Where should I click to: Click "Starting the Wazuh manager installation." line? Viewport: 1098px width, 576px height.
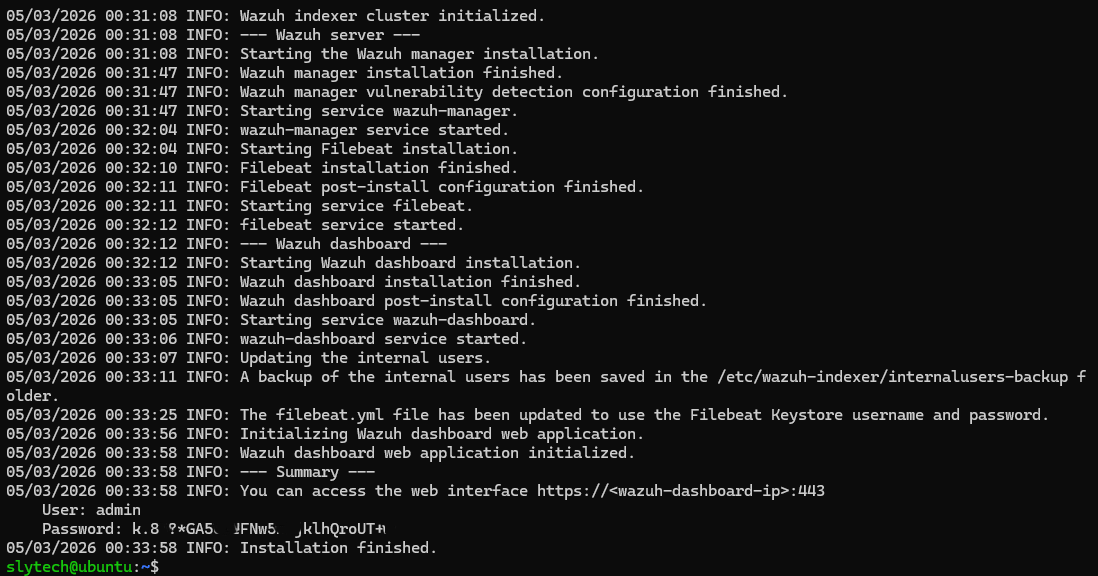[x=419, y=54]
